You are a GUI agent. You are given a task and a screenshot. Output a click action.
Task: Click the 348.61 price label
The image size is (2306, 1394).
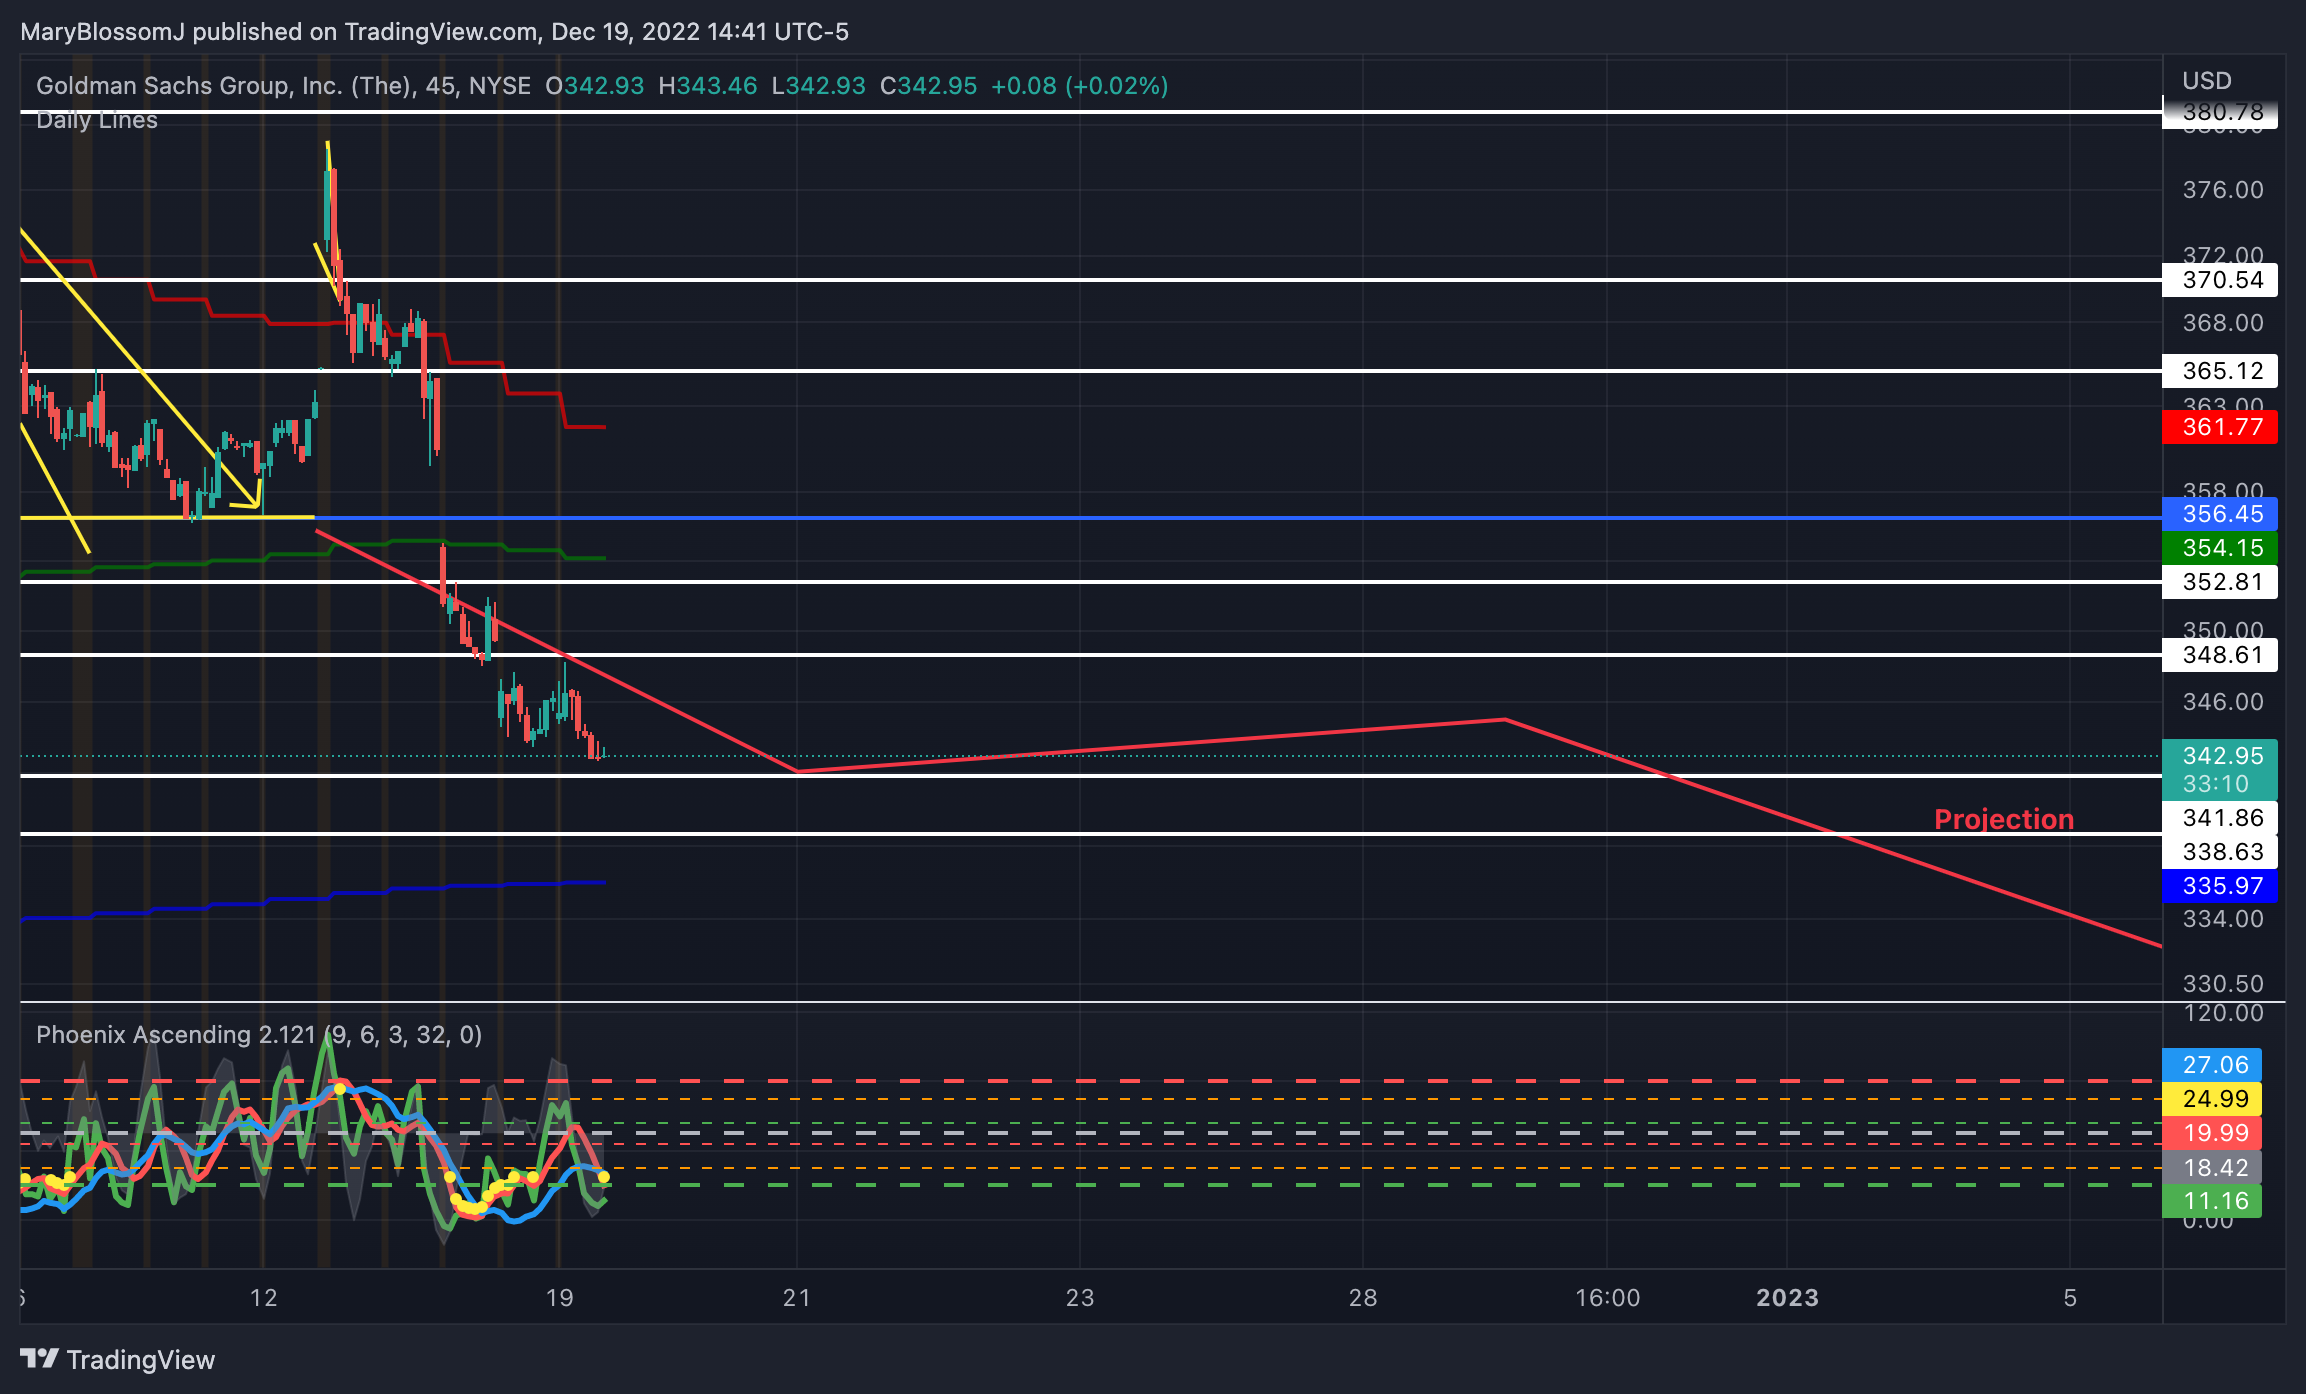coord(2219,655)
